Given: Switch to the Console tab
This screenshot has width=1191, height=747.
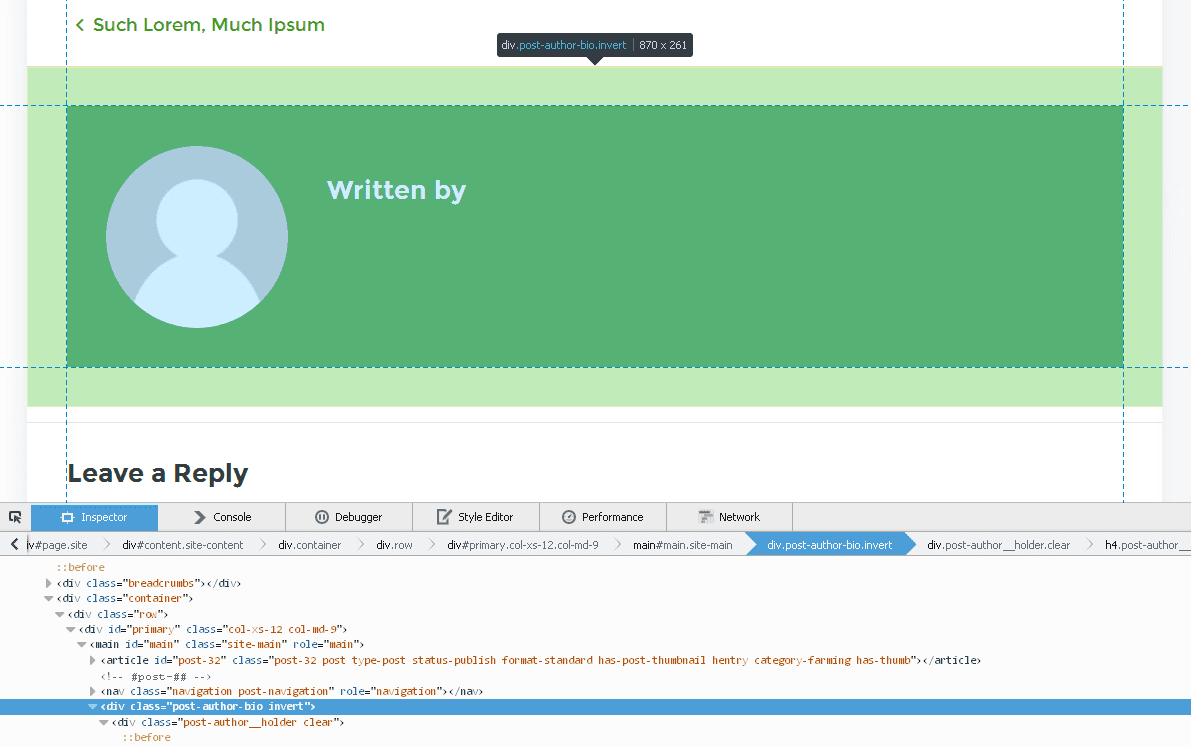Looking at the screenshot, I should (222, 517).
